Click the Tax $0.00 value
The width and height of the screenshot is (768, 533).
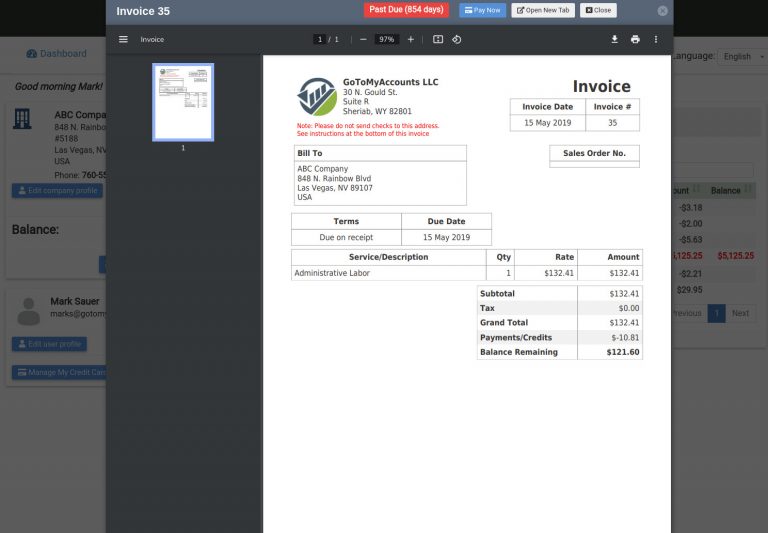point(628,308)
